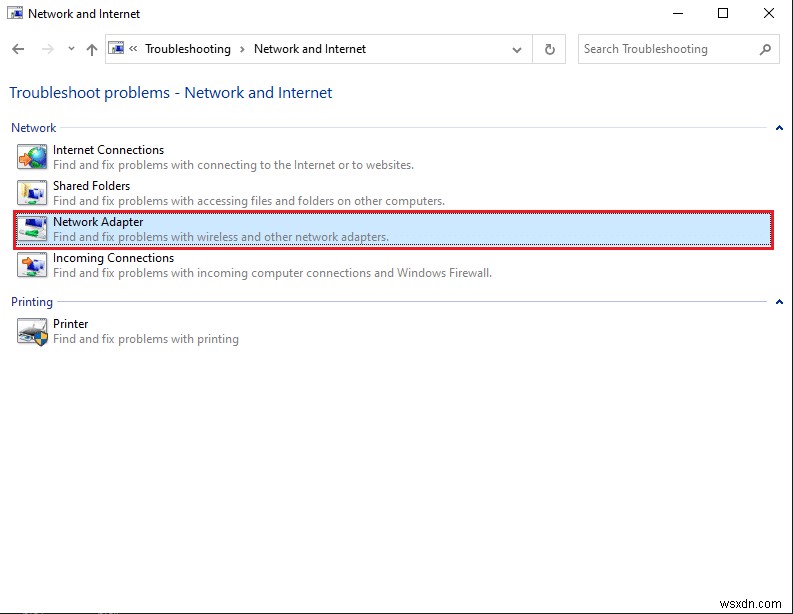Click description about connecting to the Internet
The width and height of the screenshot is (793, 614).
pyautogui.click(x=233, y=165)
